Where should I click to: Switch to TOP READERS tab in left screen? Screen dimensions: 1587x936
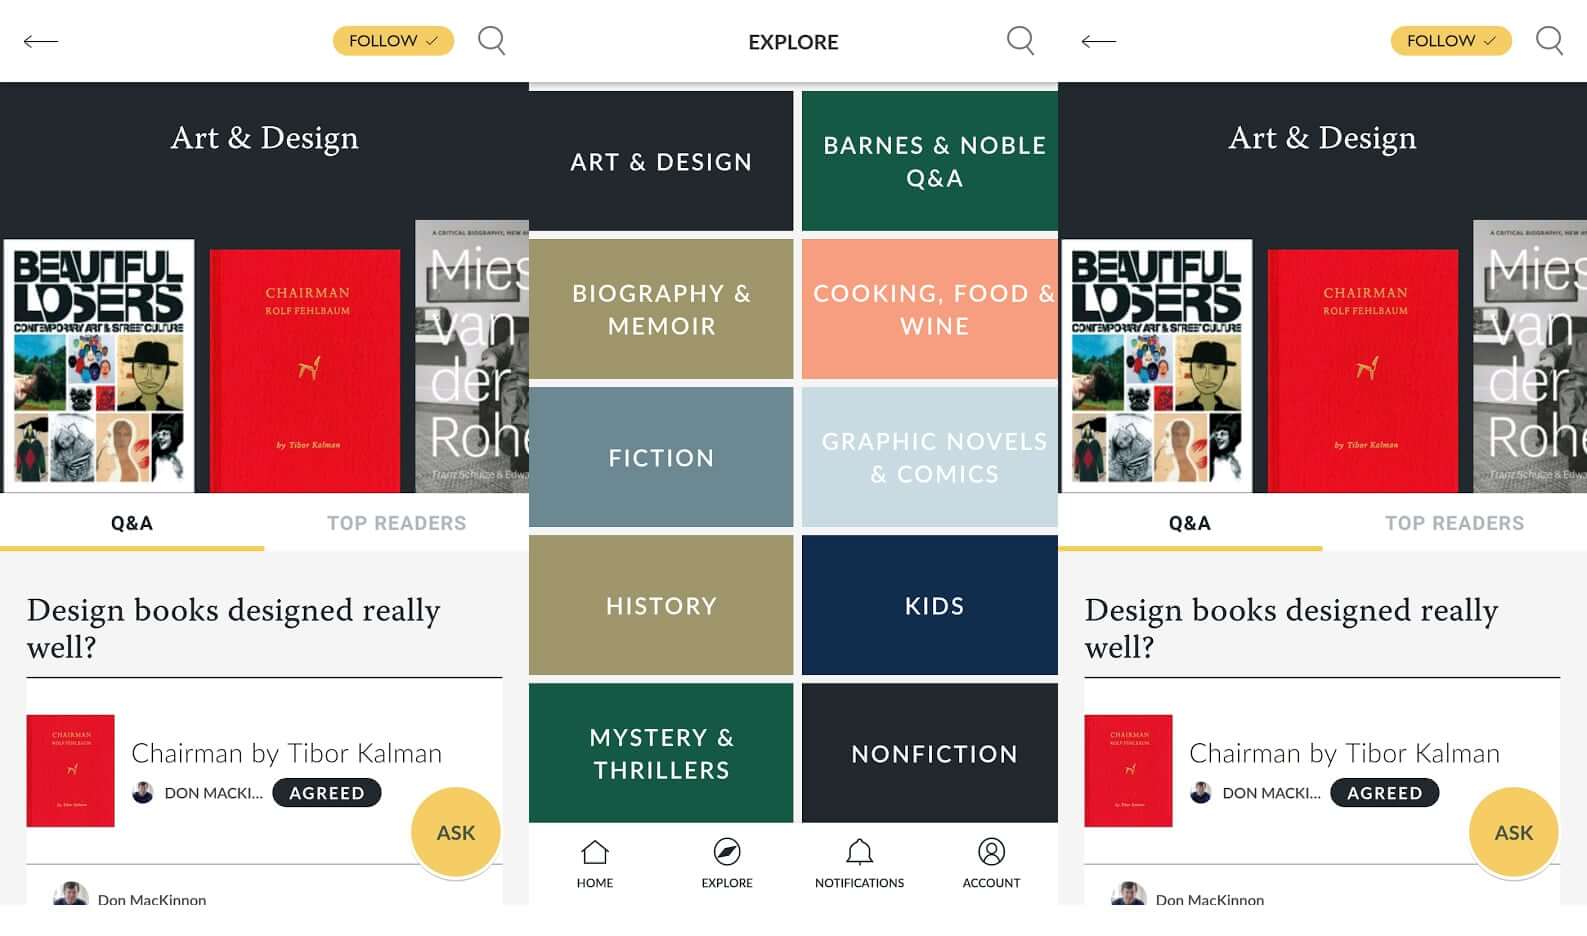click(x=396, y=523)
